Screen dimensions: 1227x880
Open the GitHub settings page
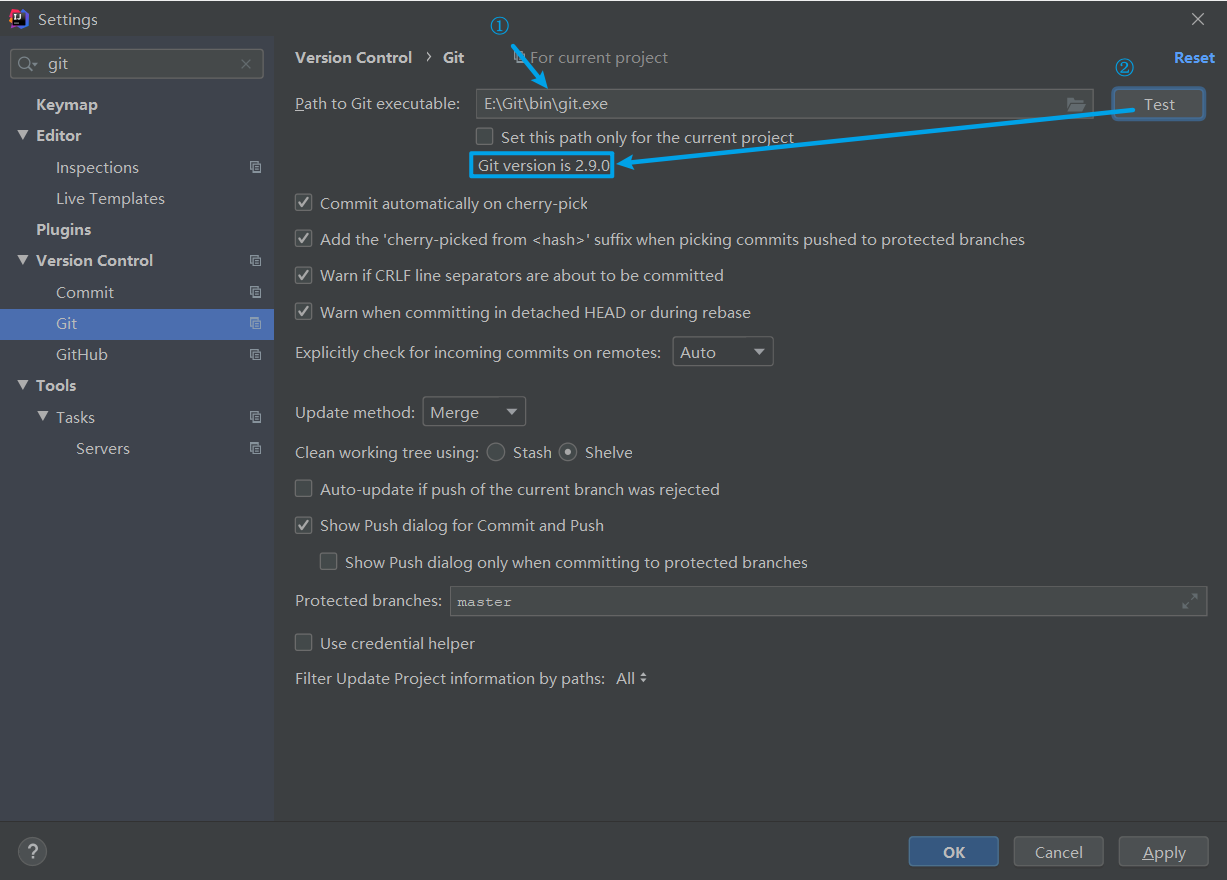coord(82,354)
